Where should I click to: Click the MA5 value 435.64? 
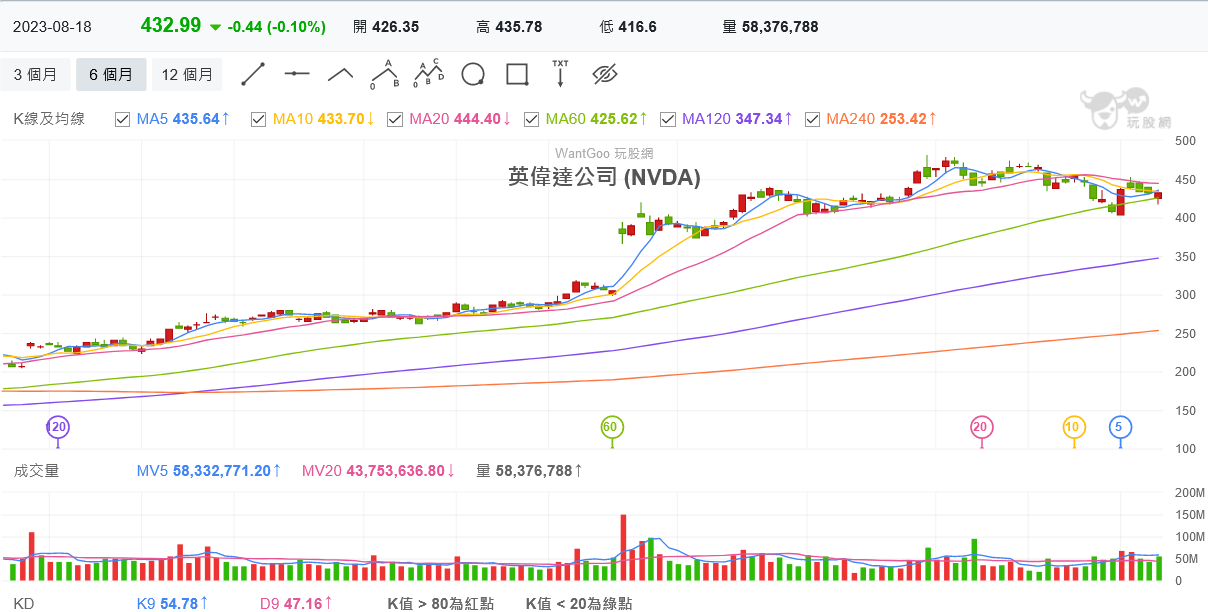click(x=196, y=119)
